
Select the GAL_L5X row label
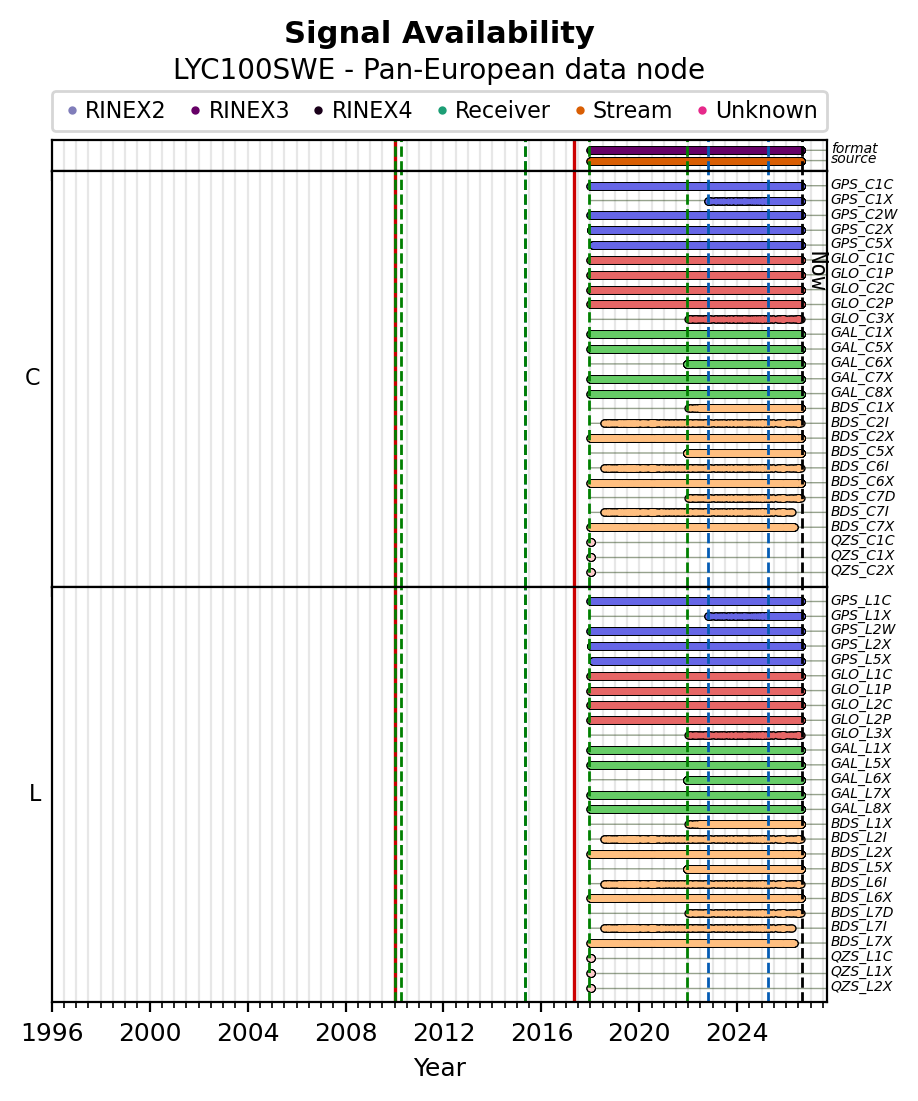pos(860,763)
